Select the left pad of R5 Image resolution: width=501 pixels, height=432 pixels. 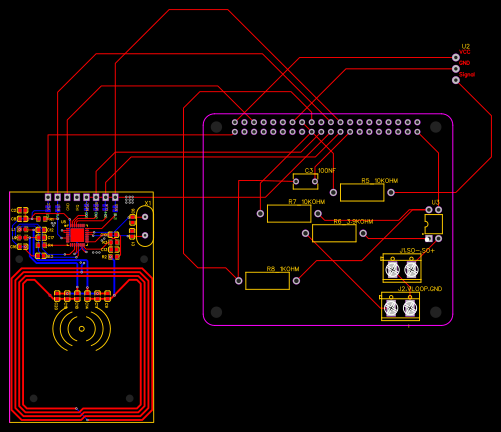pyautogui.click(x=333, y=192)
